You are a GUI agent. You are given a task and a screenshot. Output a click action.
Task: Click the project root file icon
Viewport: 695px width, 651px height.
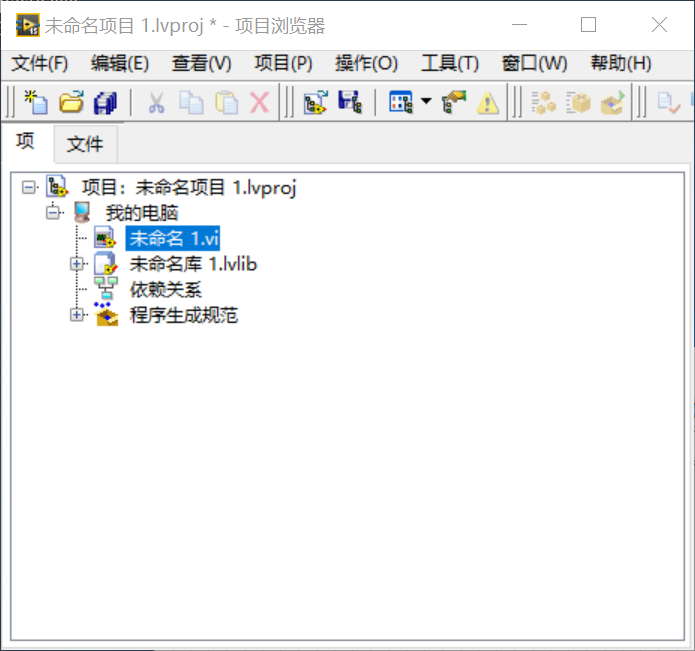click(x=58, y=187)
